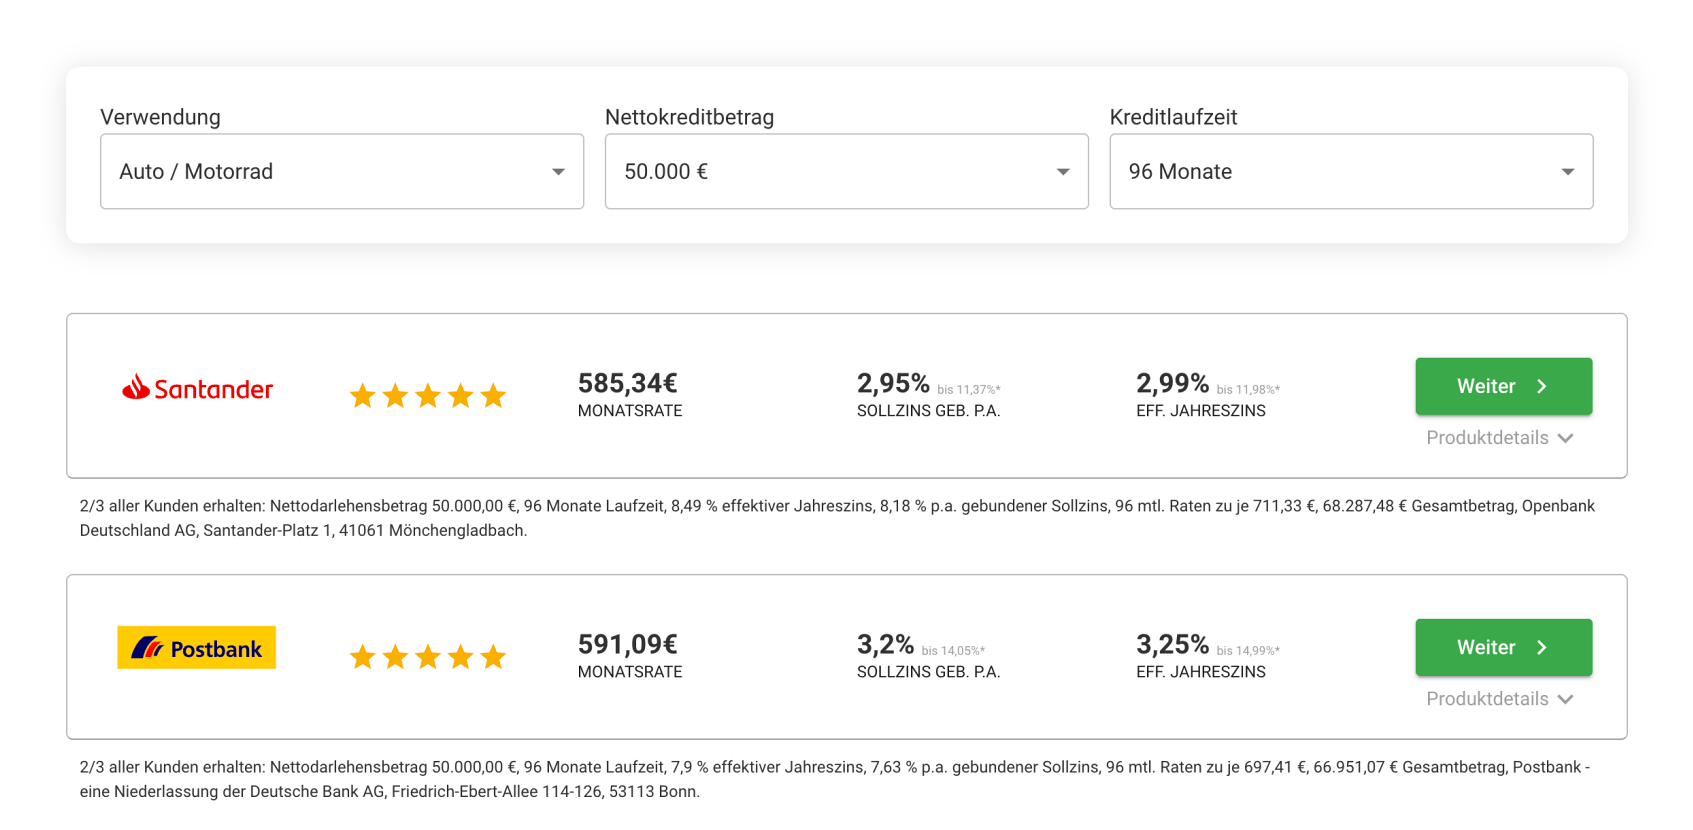Image resolution: width=1693 pixels, height=830 pixels.
Task: Click the arrow icon on Postbank's Weiter button
Action: click(x=1542, y=647)
